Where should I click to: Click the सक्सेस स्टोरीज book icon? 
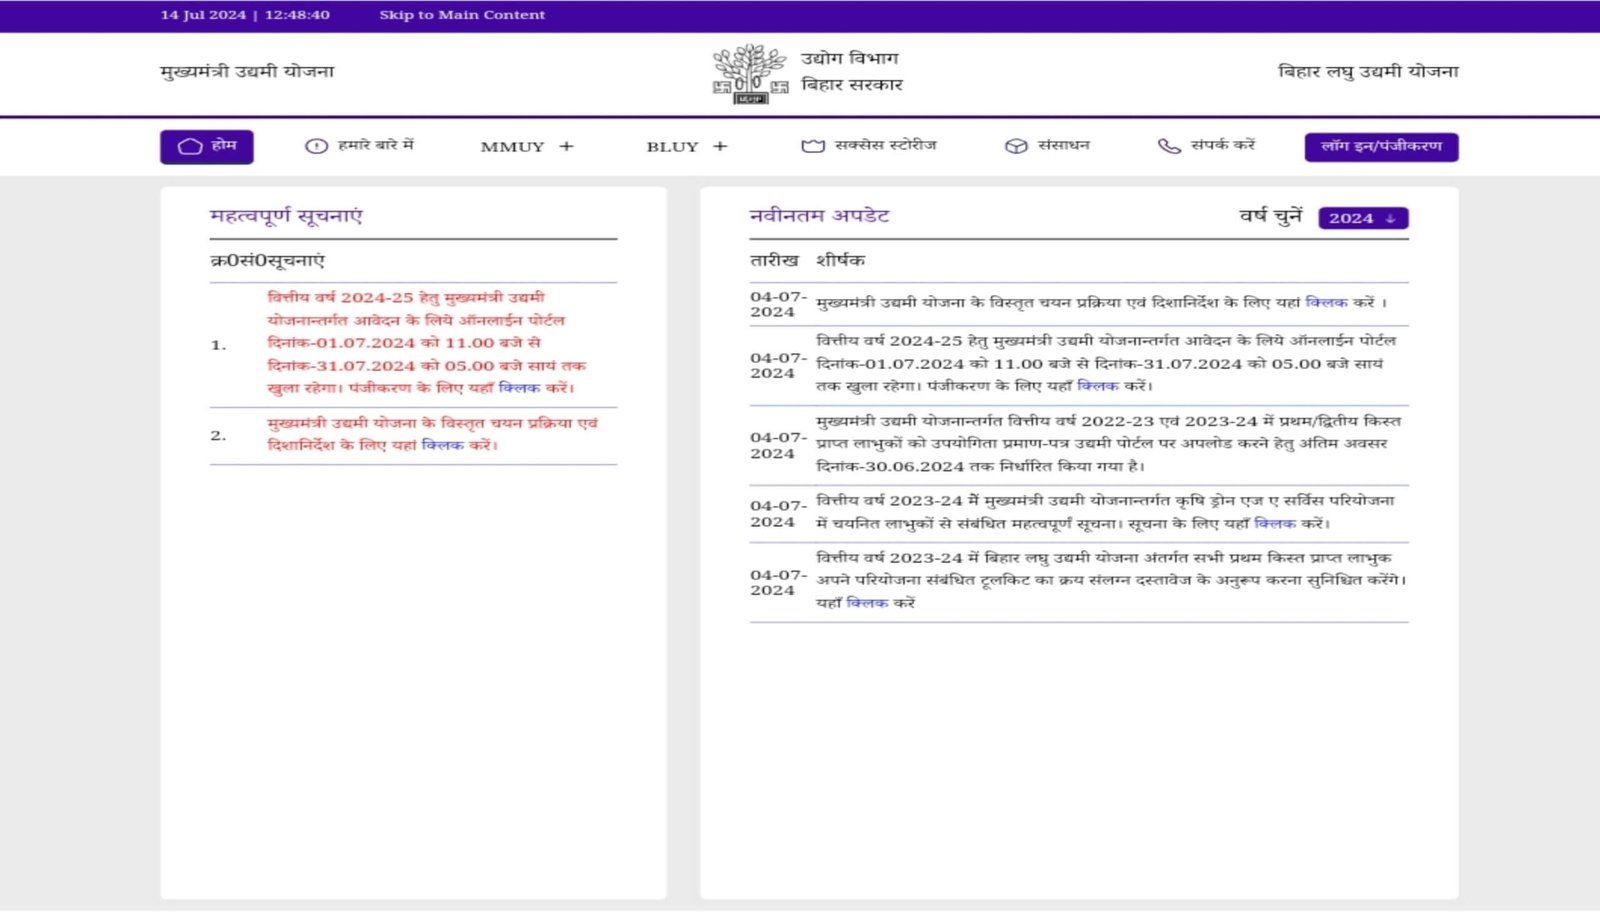tap(812, 146)
